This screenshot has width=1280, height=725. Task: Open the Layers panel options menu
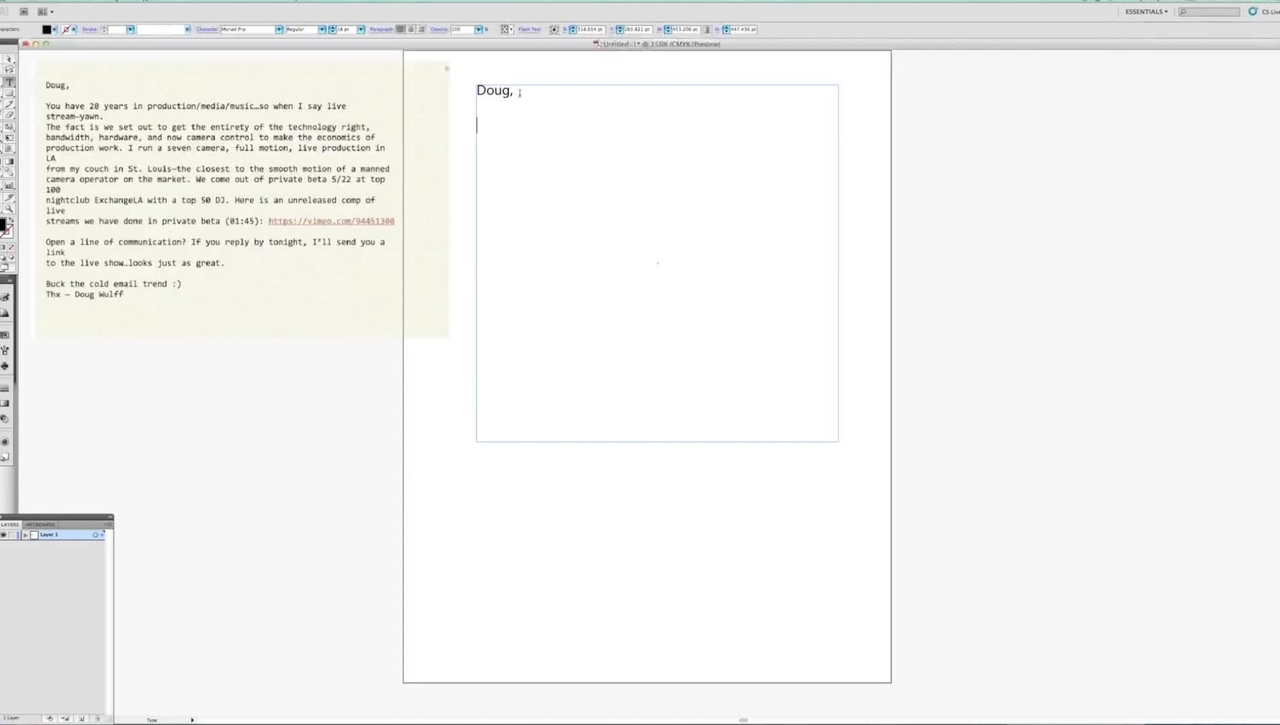coord(109,524)
